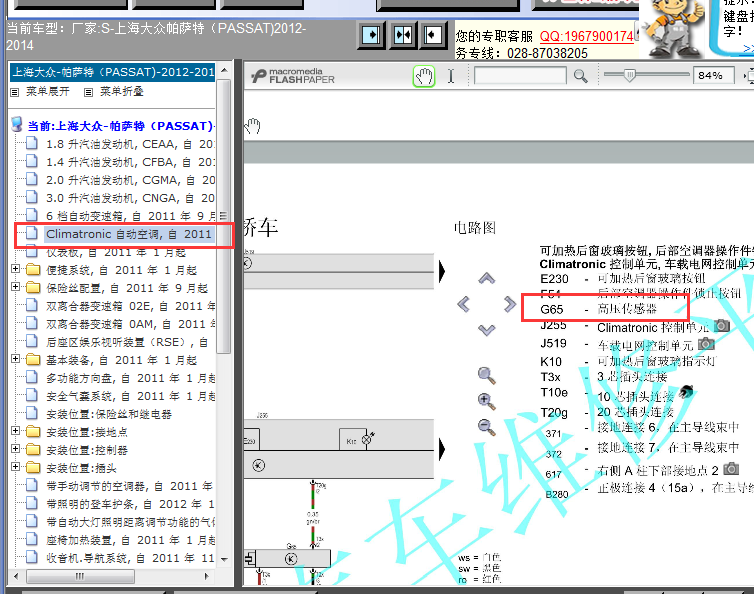Click the E230 可加热后窗玻璃按钮 legend entry

click(623, 279)
